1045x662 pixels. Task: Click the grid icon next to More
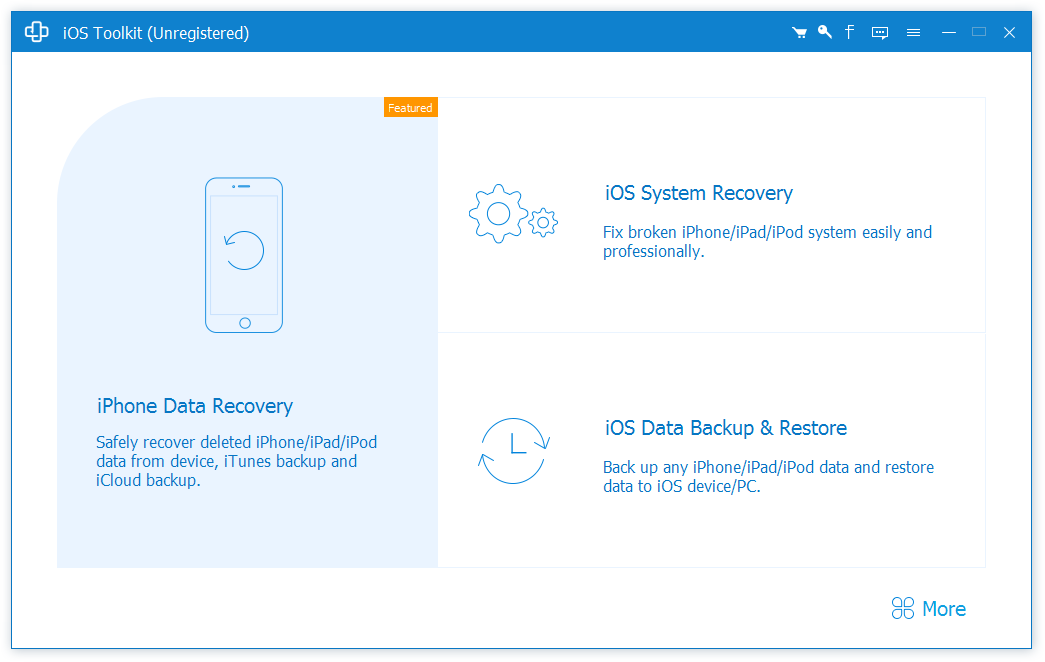pyautogui.click(x=901, y=608)
